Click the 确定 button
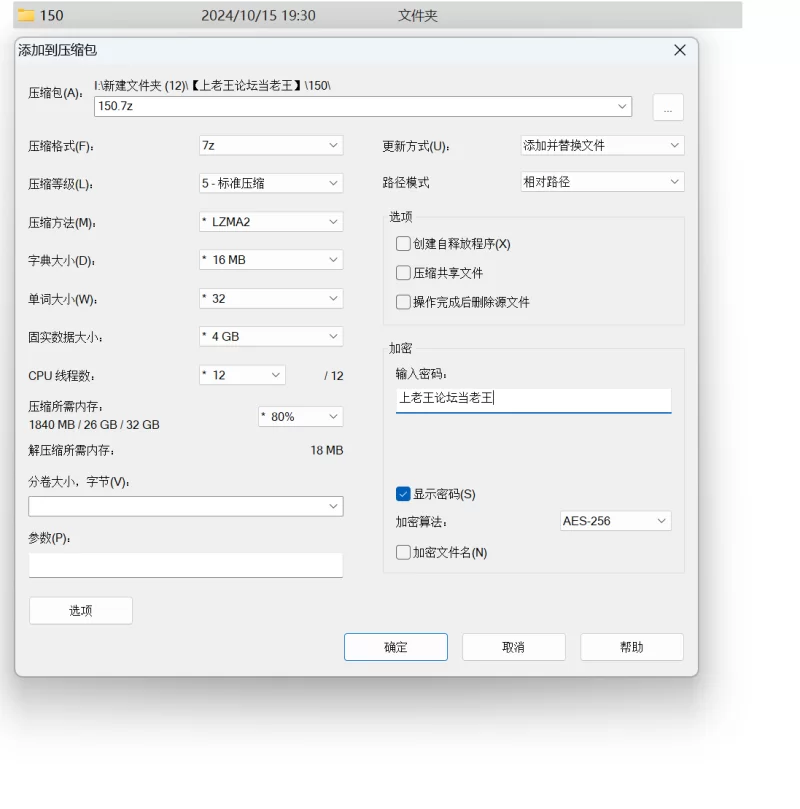This screenshot has height=809, width=800. tap(396, 647)
